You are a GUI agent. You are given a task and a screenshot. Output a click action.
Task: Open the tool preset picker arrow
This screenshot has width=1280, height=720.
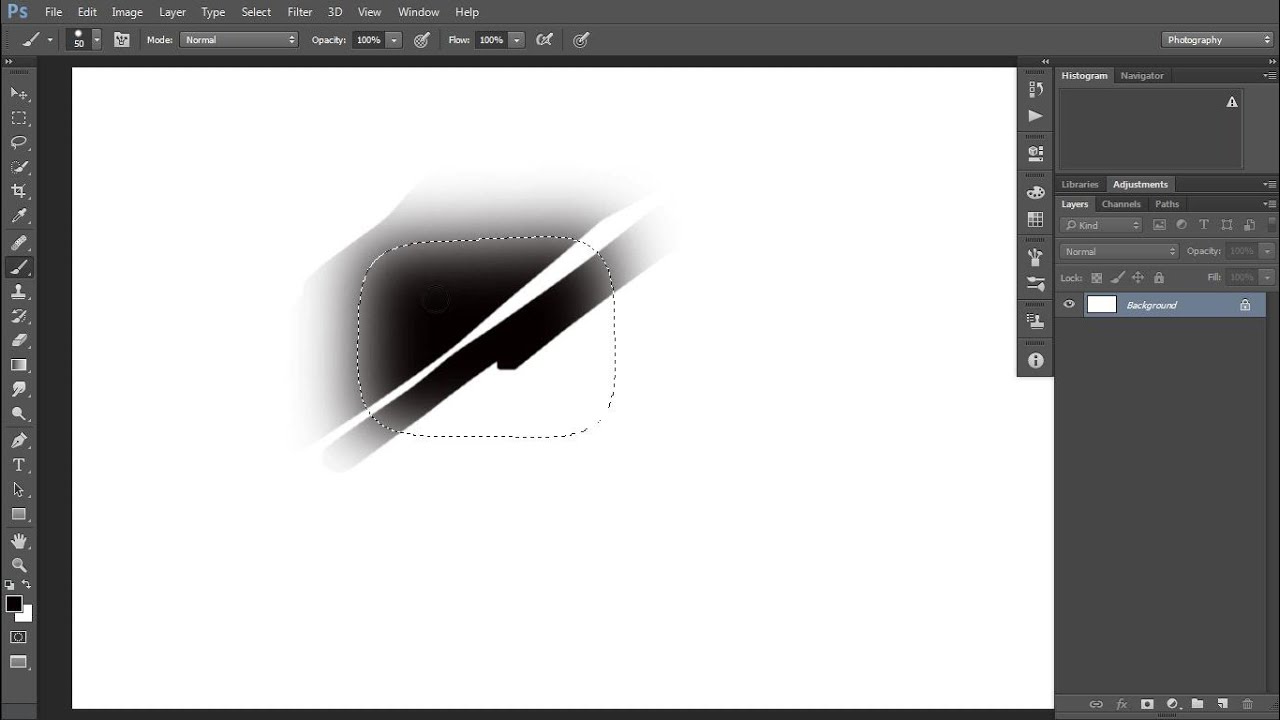pos(50,40)
